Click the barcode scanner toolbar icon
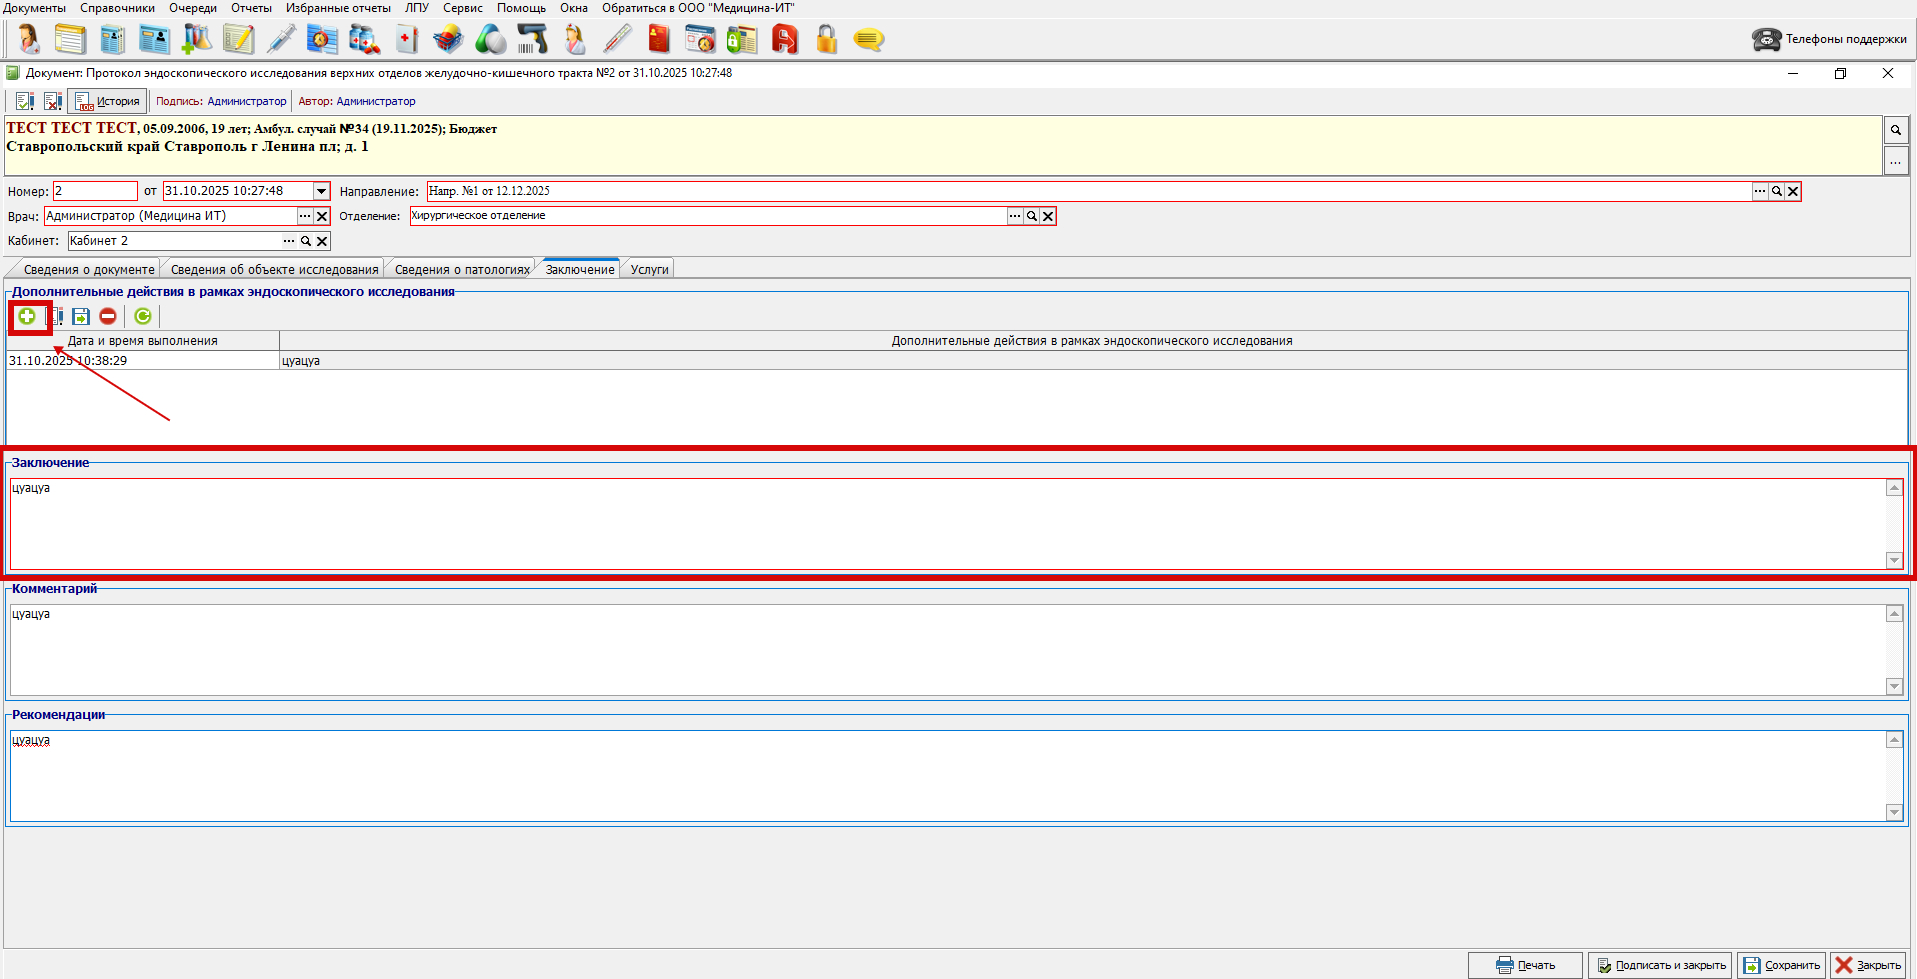The height and width of the screenshot is (979, 1917). point(532,40)
